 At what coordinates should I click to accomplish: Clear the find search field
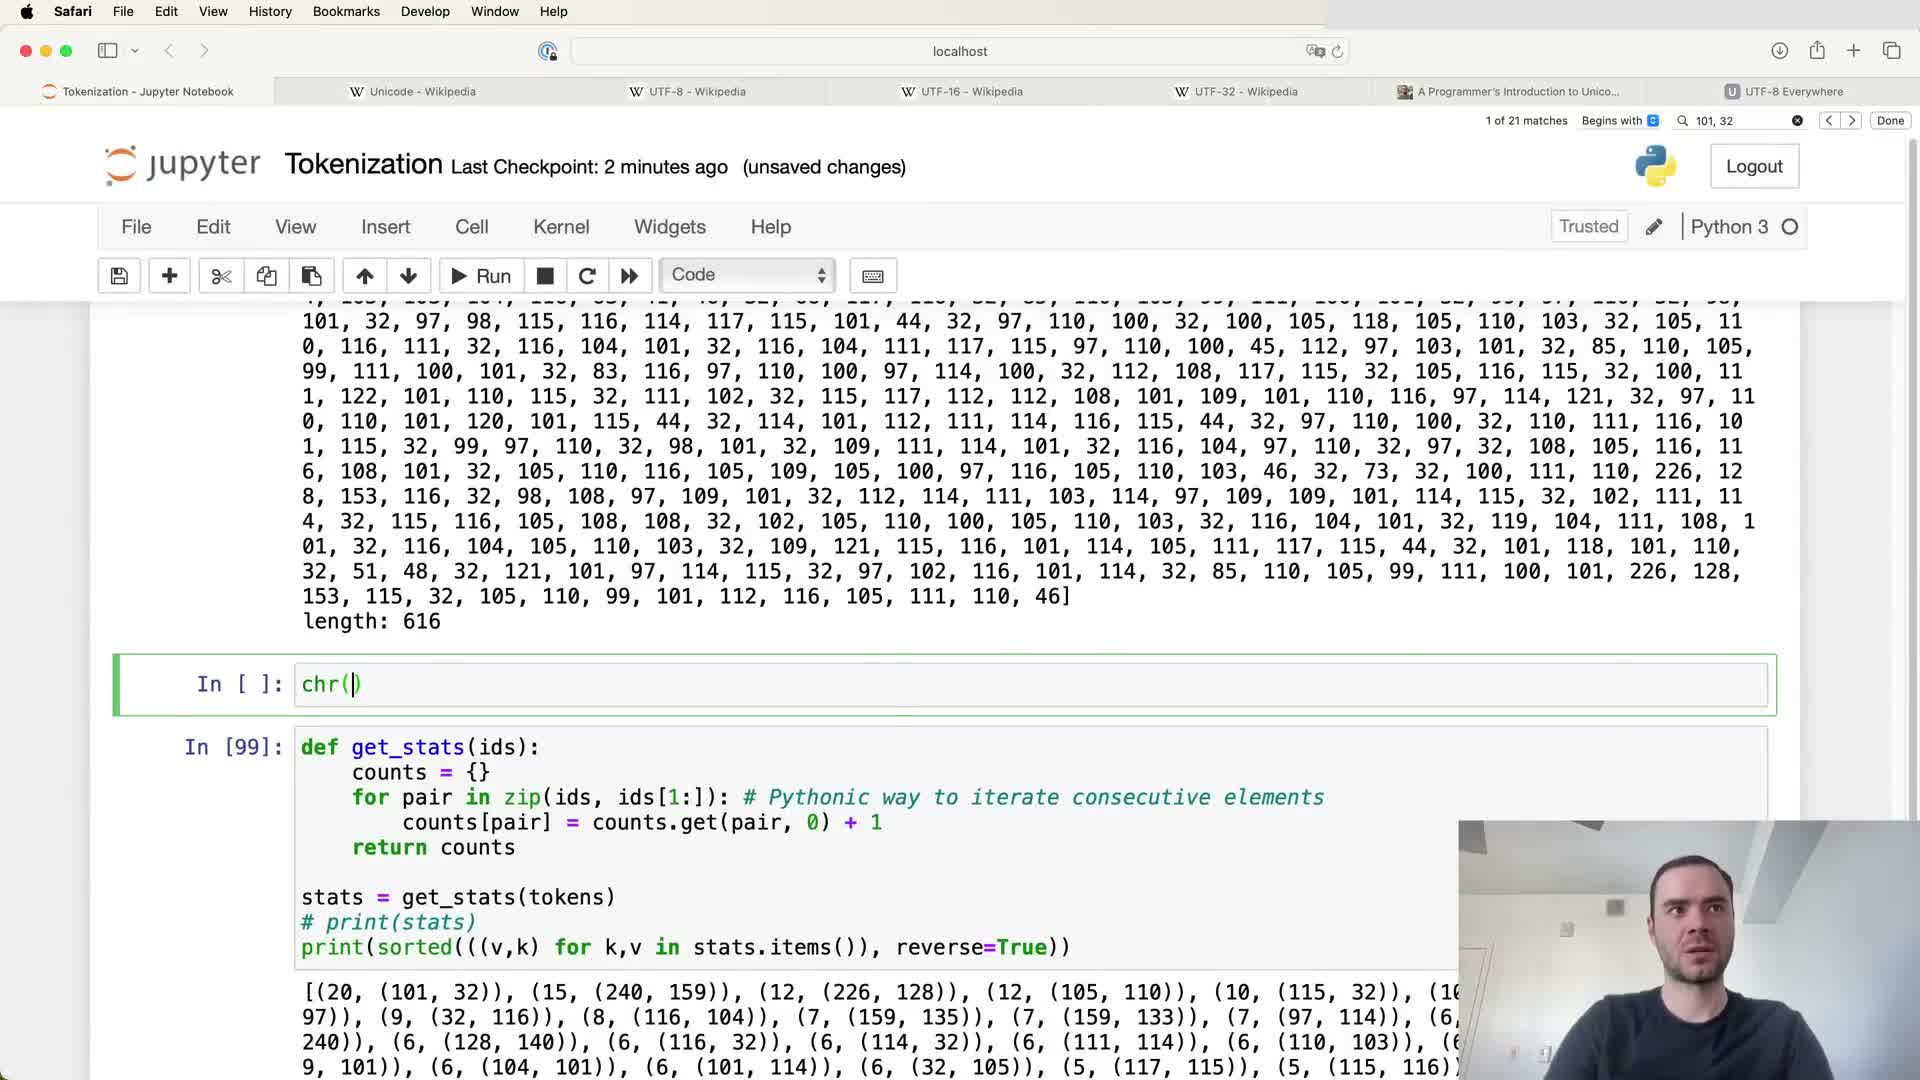tap(1797, 121)
